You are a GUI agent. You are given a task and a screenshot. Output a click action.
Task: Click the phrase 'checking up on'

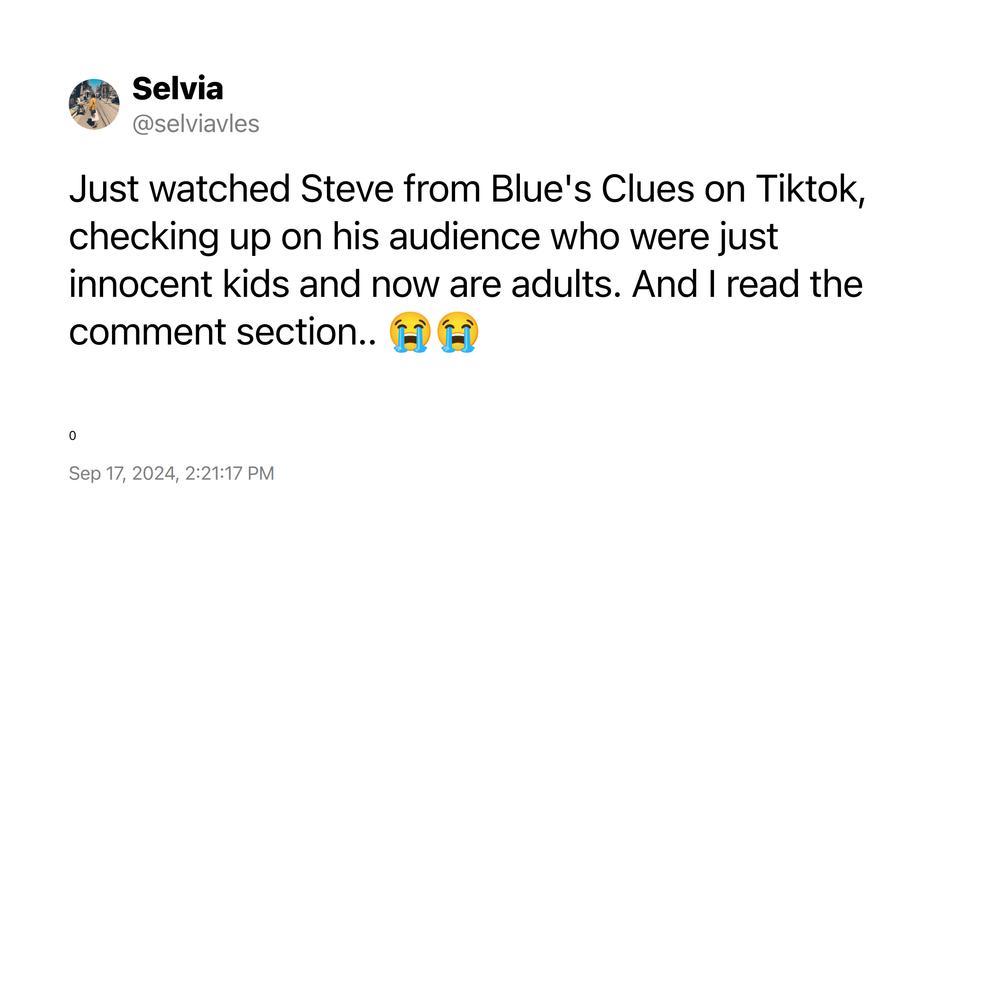tap(195, 237)
